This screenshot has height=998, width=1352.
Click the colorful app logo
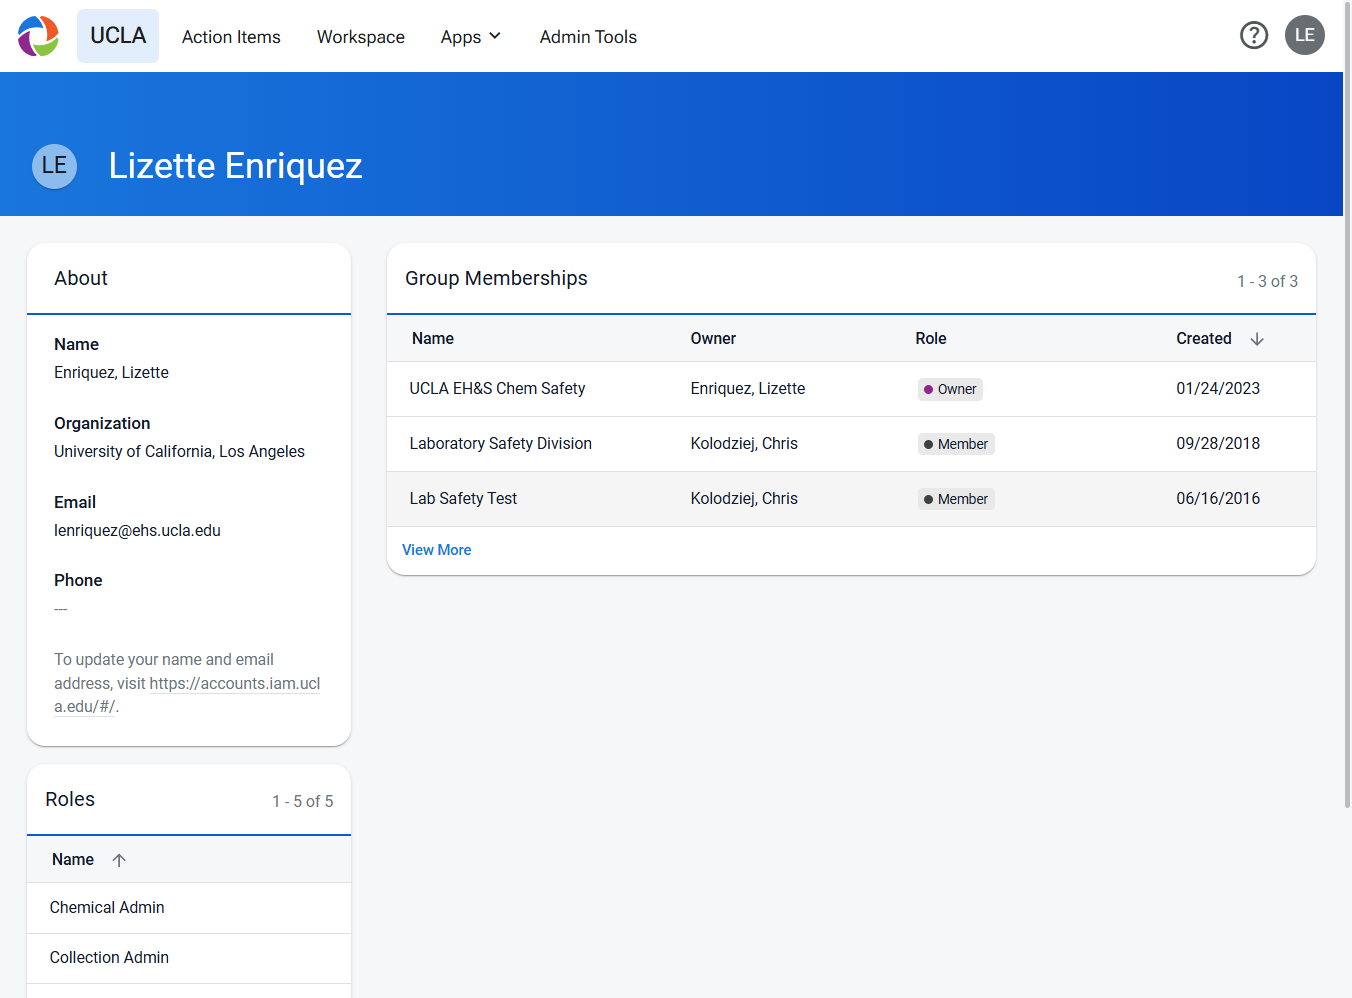coord(38,36)
